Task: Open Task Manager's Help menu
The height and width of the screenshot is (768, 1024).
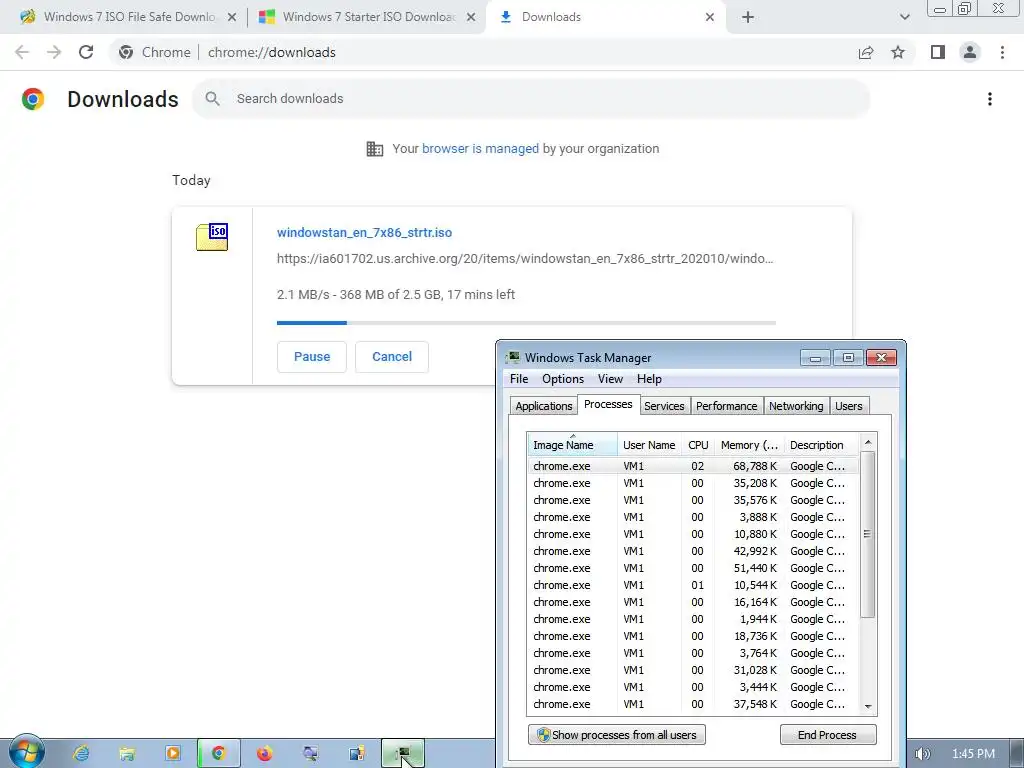Action: [649, 379]
